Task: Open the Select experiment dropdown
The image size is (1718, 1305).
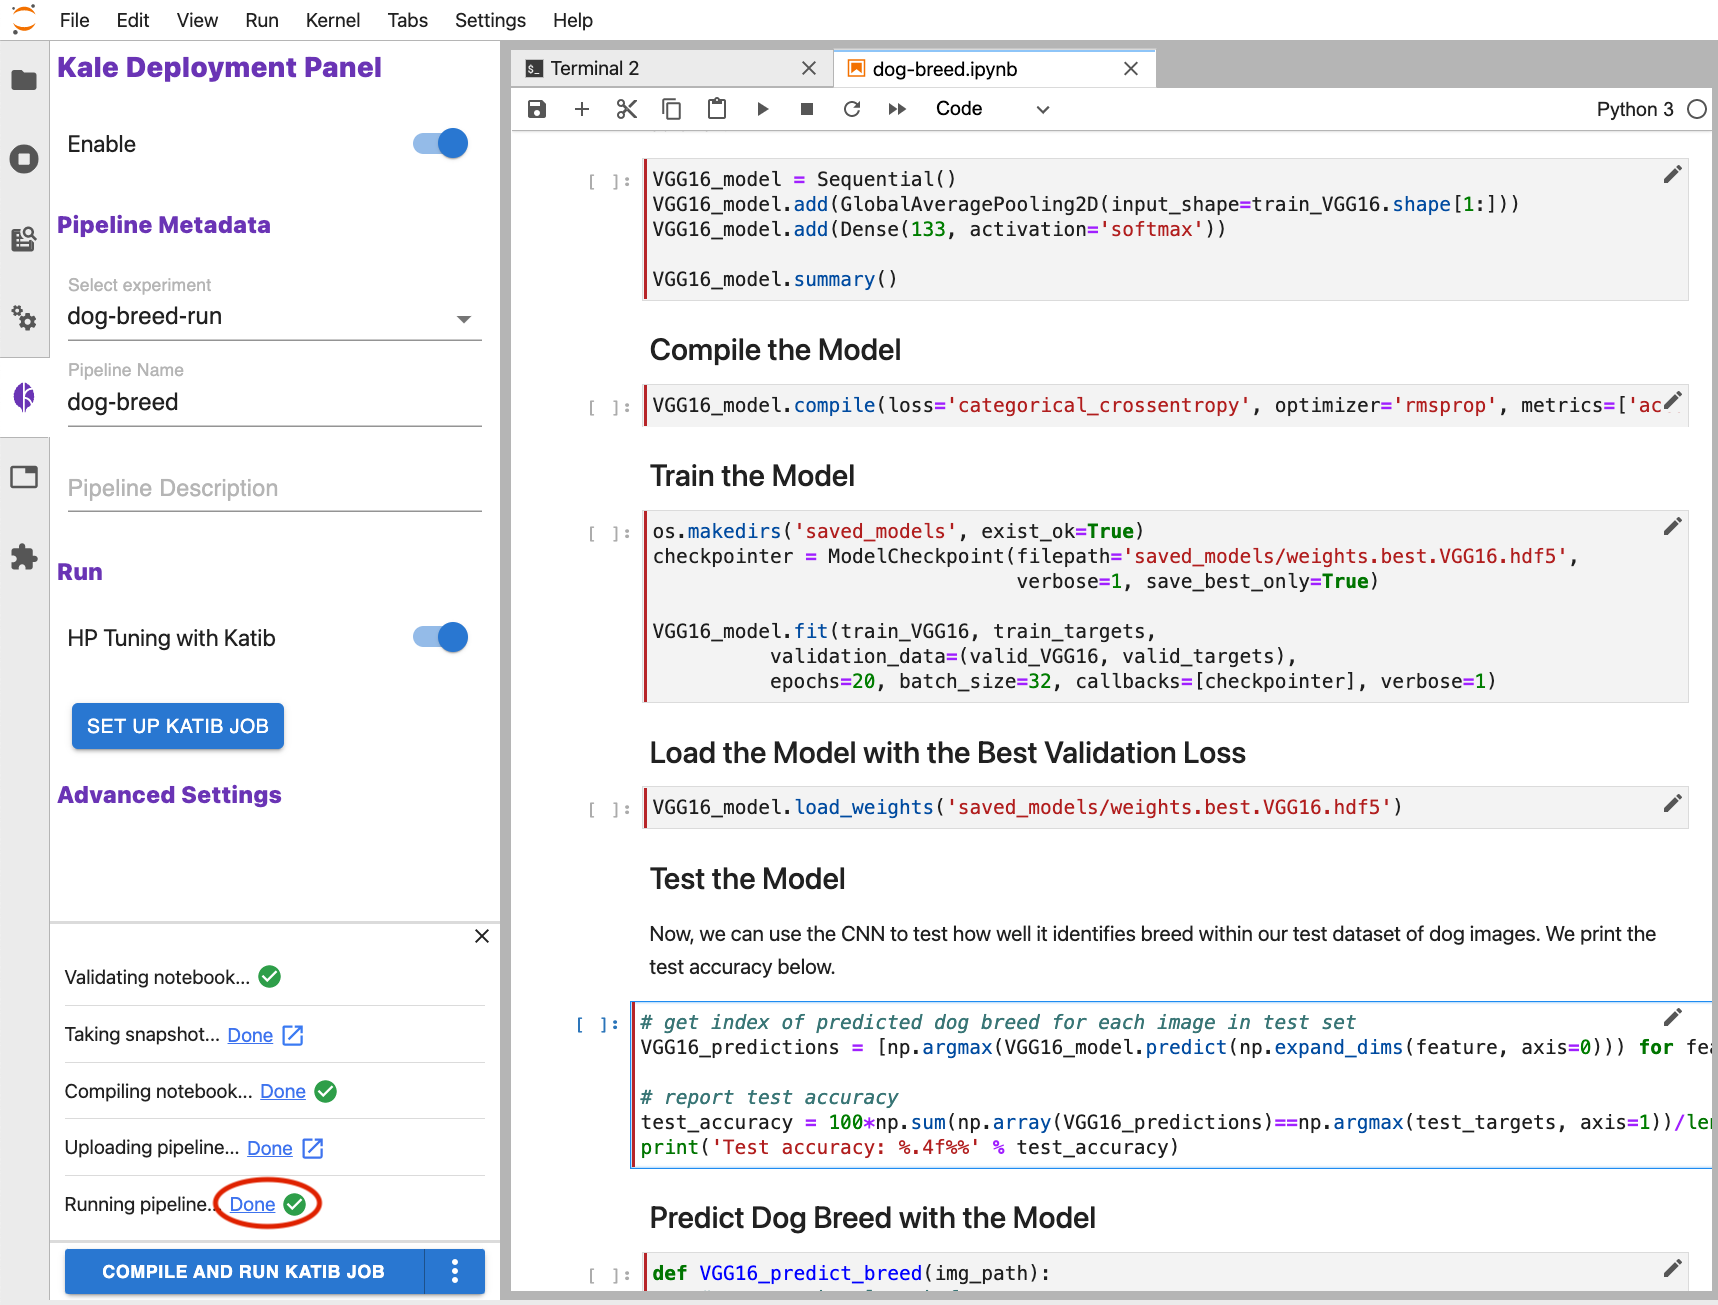Action: [x=274, y=317]
